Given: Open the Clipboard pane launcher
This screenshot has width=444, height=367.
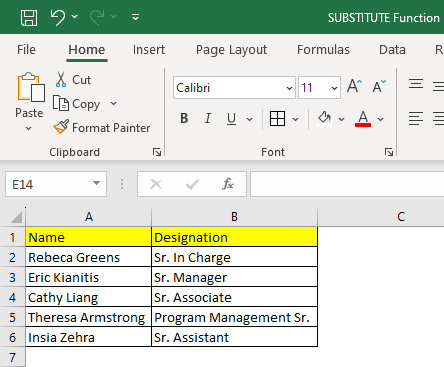Looking at the screenshot, I should 157,152.
